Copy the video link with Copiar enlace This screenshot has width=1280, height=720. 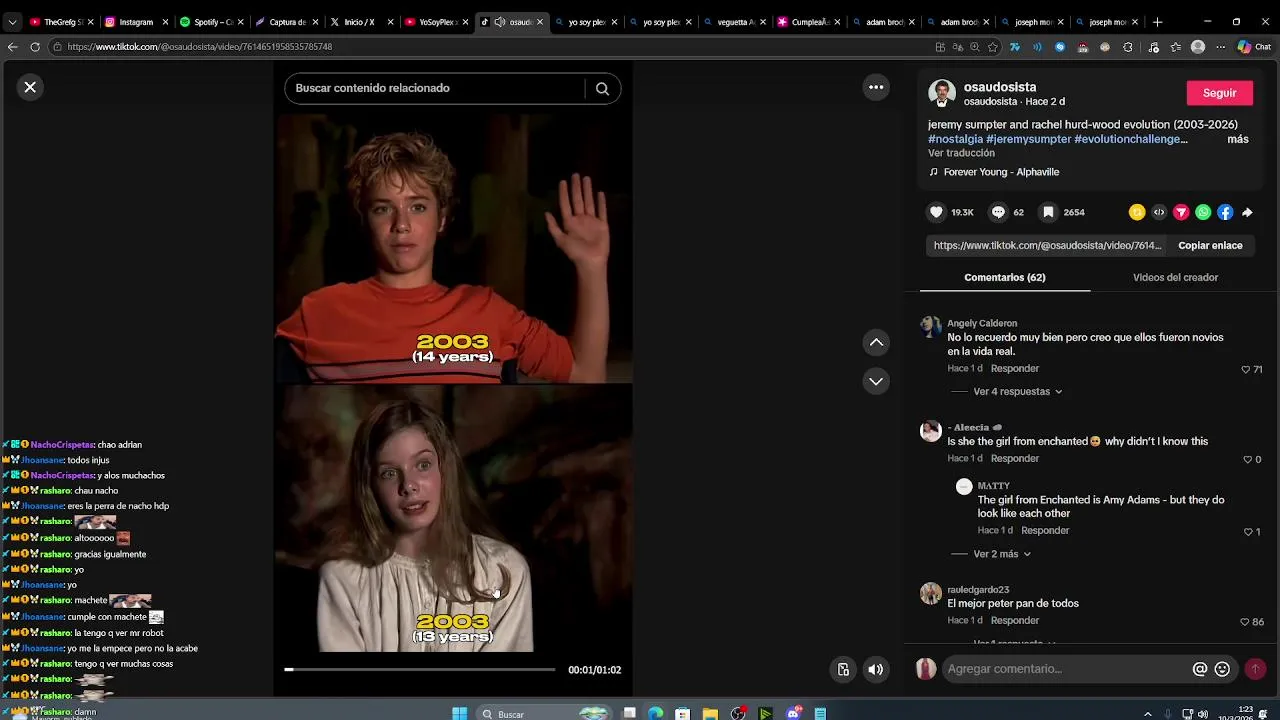1210,245
